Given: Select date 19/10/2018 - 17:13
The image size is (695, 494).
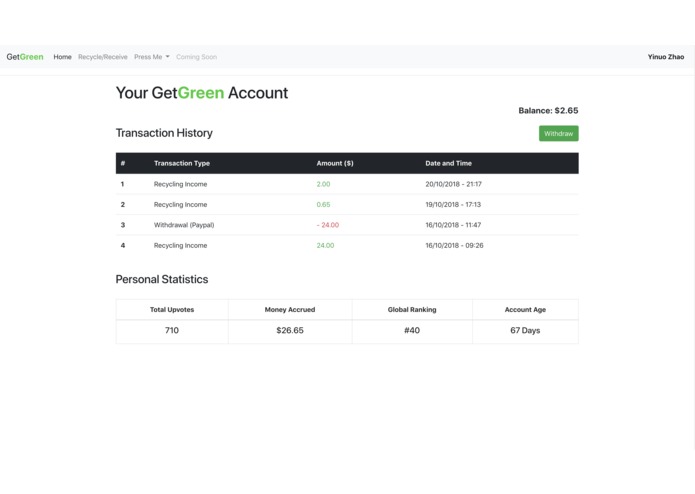Looking at the screenshot, I should 453,204.
